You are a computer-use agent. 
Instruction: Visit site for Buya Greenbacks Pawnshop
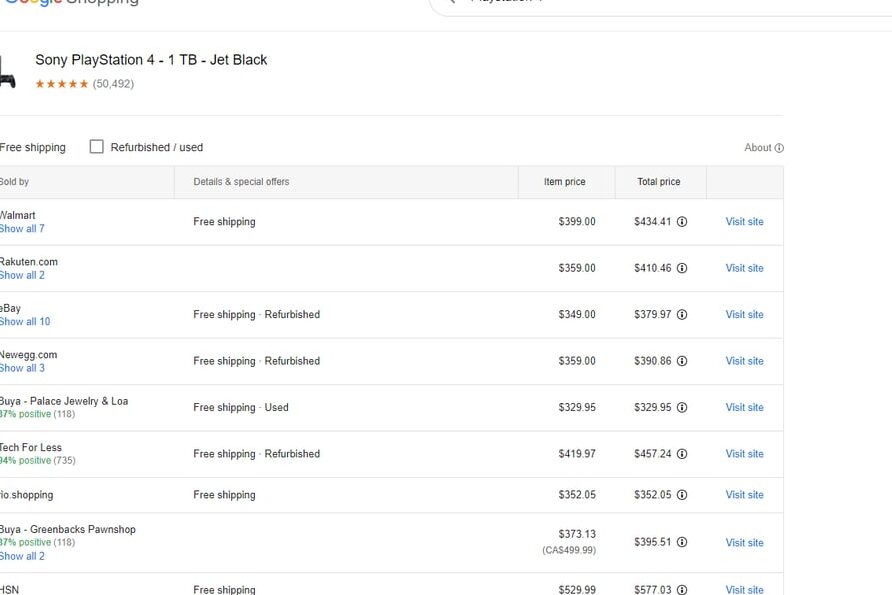[x=744, y=543]
